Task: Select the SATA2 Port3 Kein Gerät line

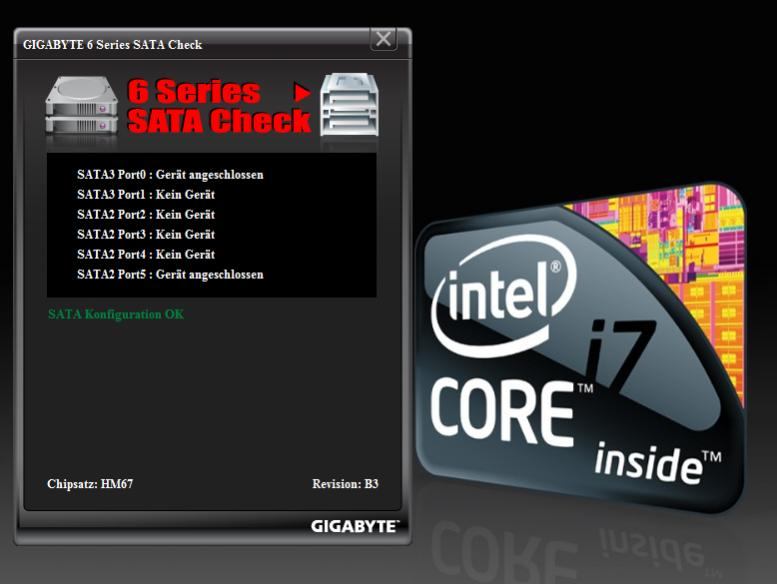Action: pos(146,234)
